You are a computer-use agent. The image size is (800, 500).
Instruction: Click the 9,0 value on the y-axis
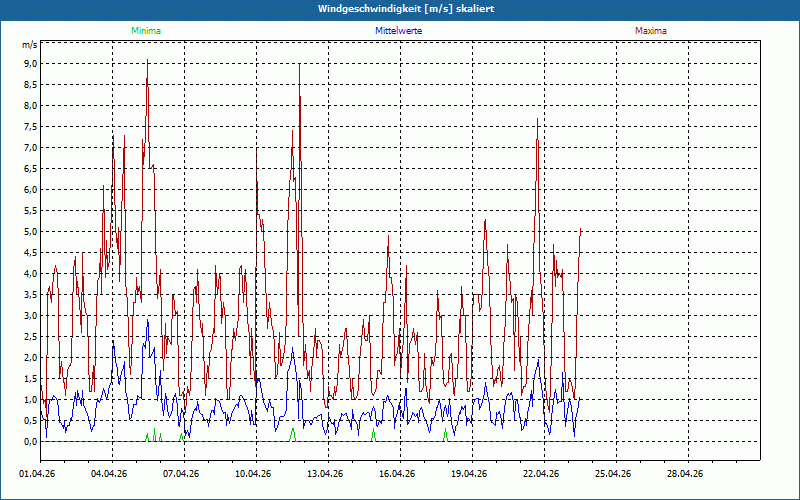pos(30,64)
